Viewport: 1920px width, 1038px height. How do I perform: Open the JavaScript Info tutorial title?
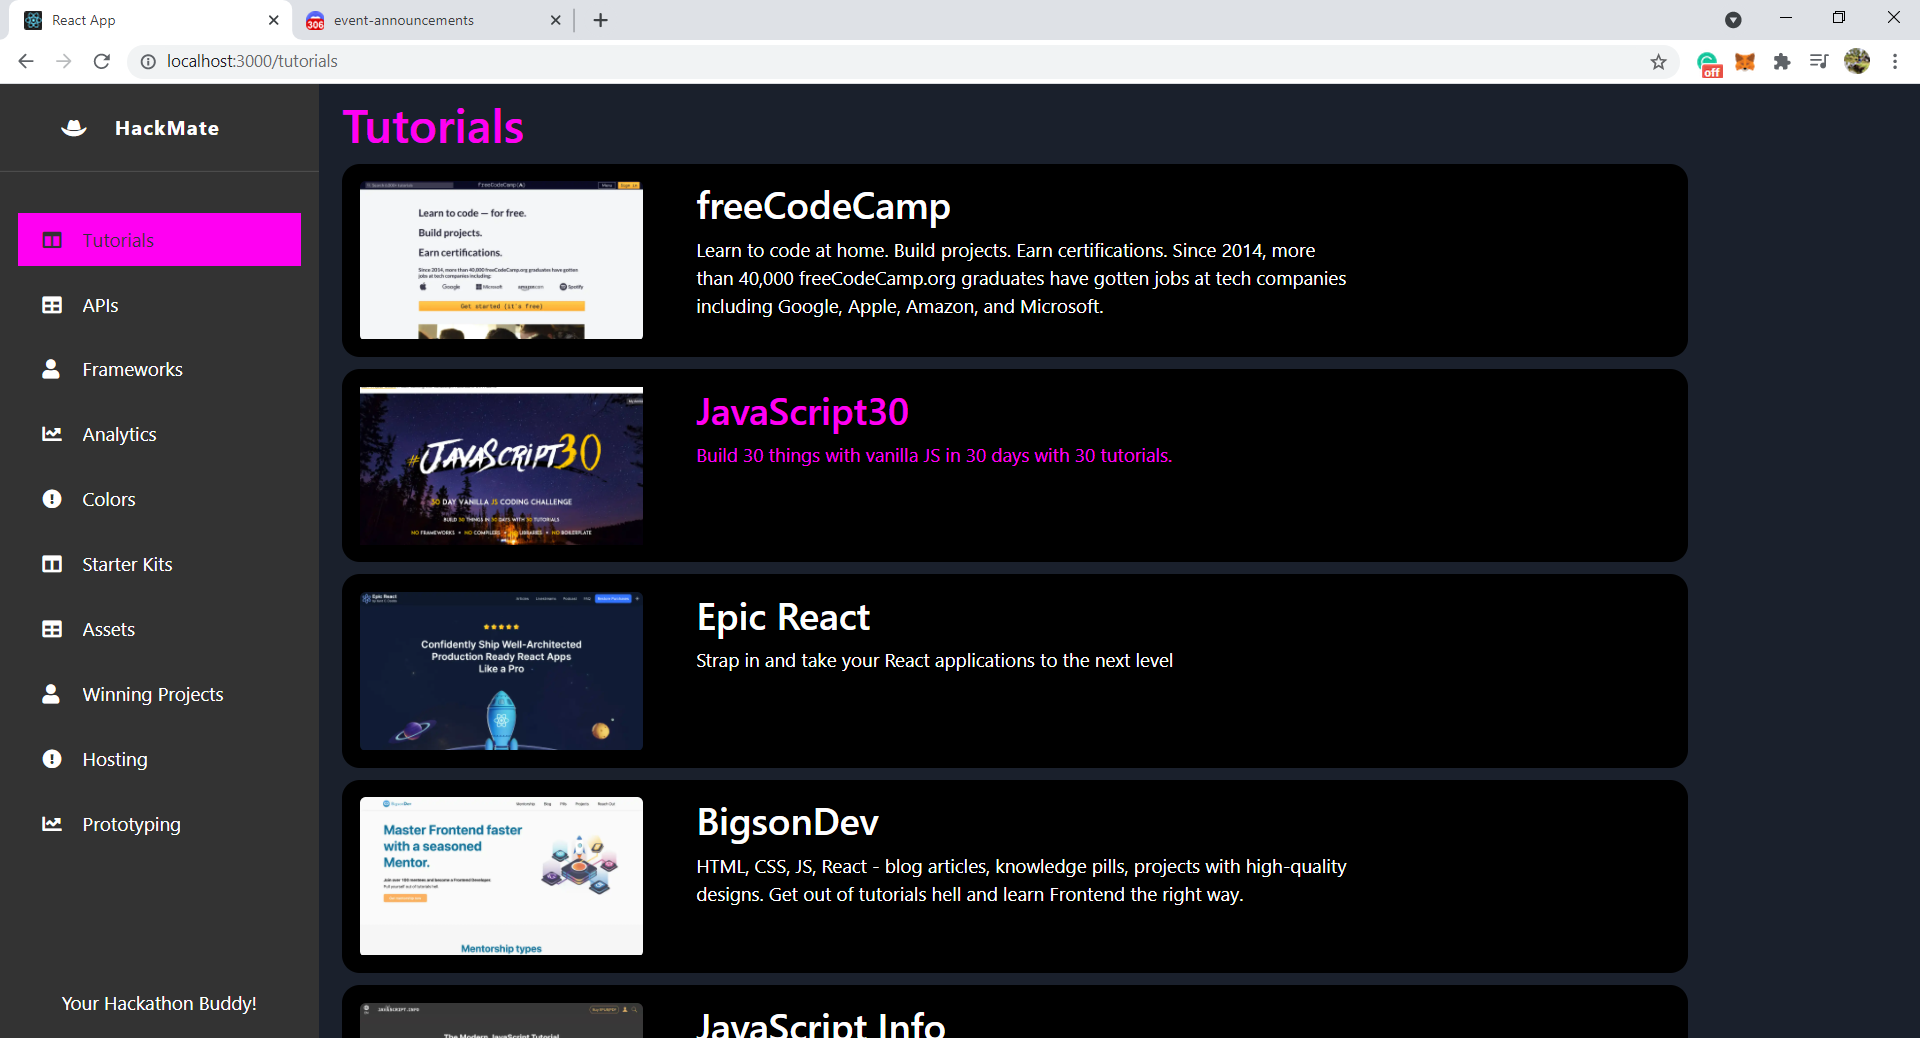click(820, 1024)
